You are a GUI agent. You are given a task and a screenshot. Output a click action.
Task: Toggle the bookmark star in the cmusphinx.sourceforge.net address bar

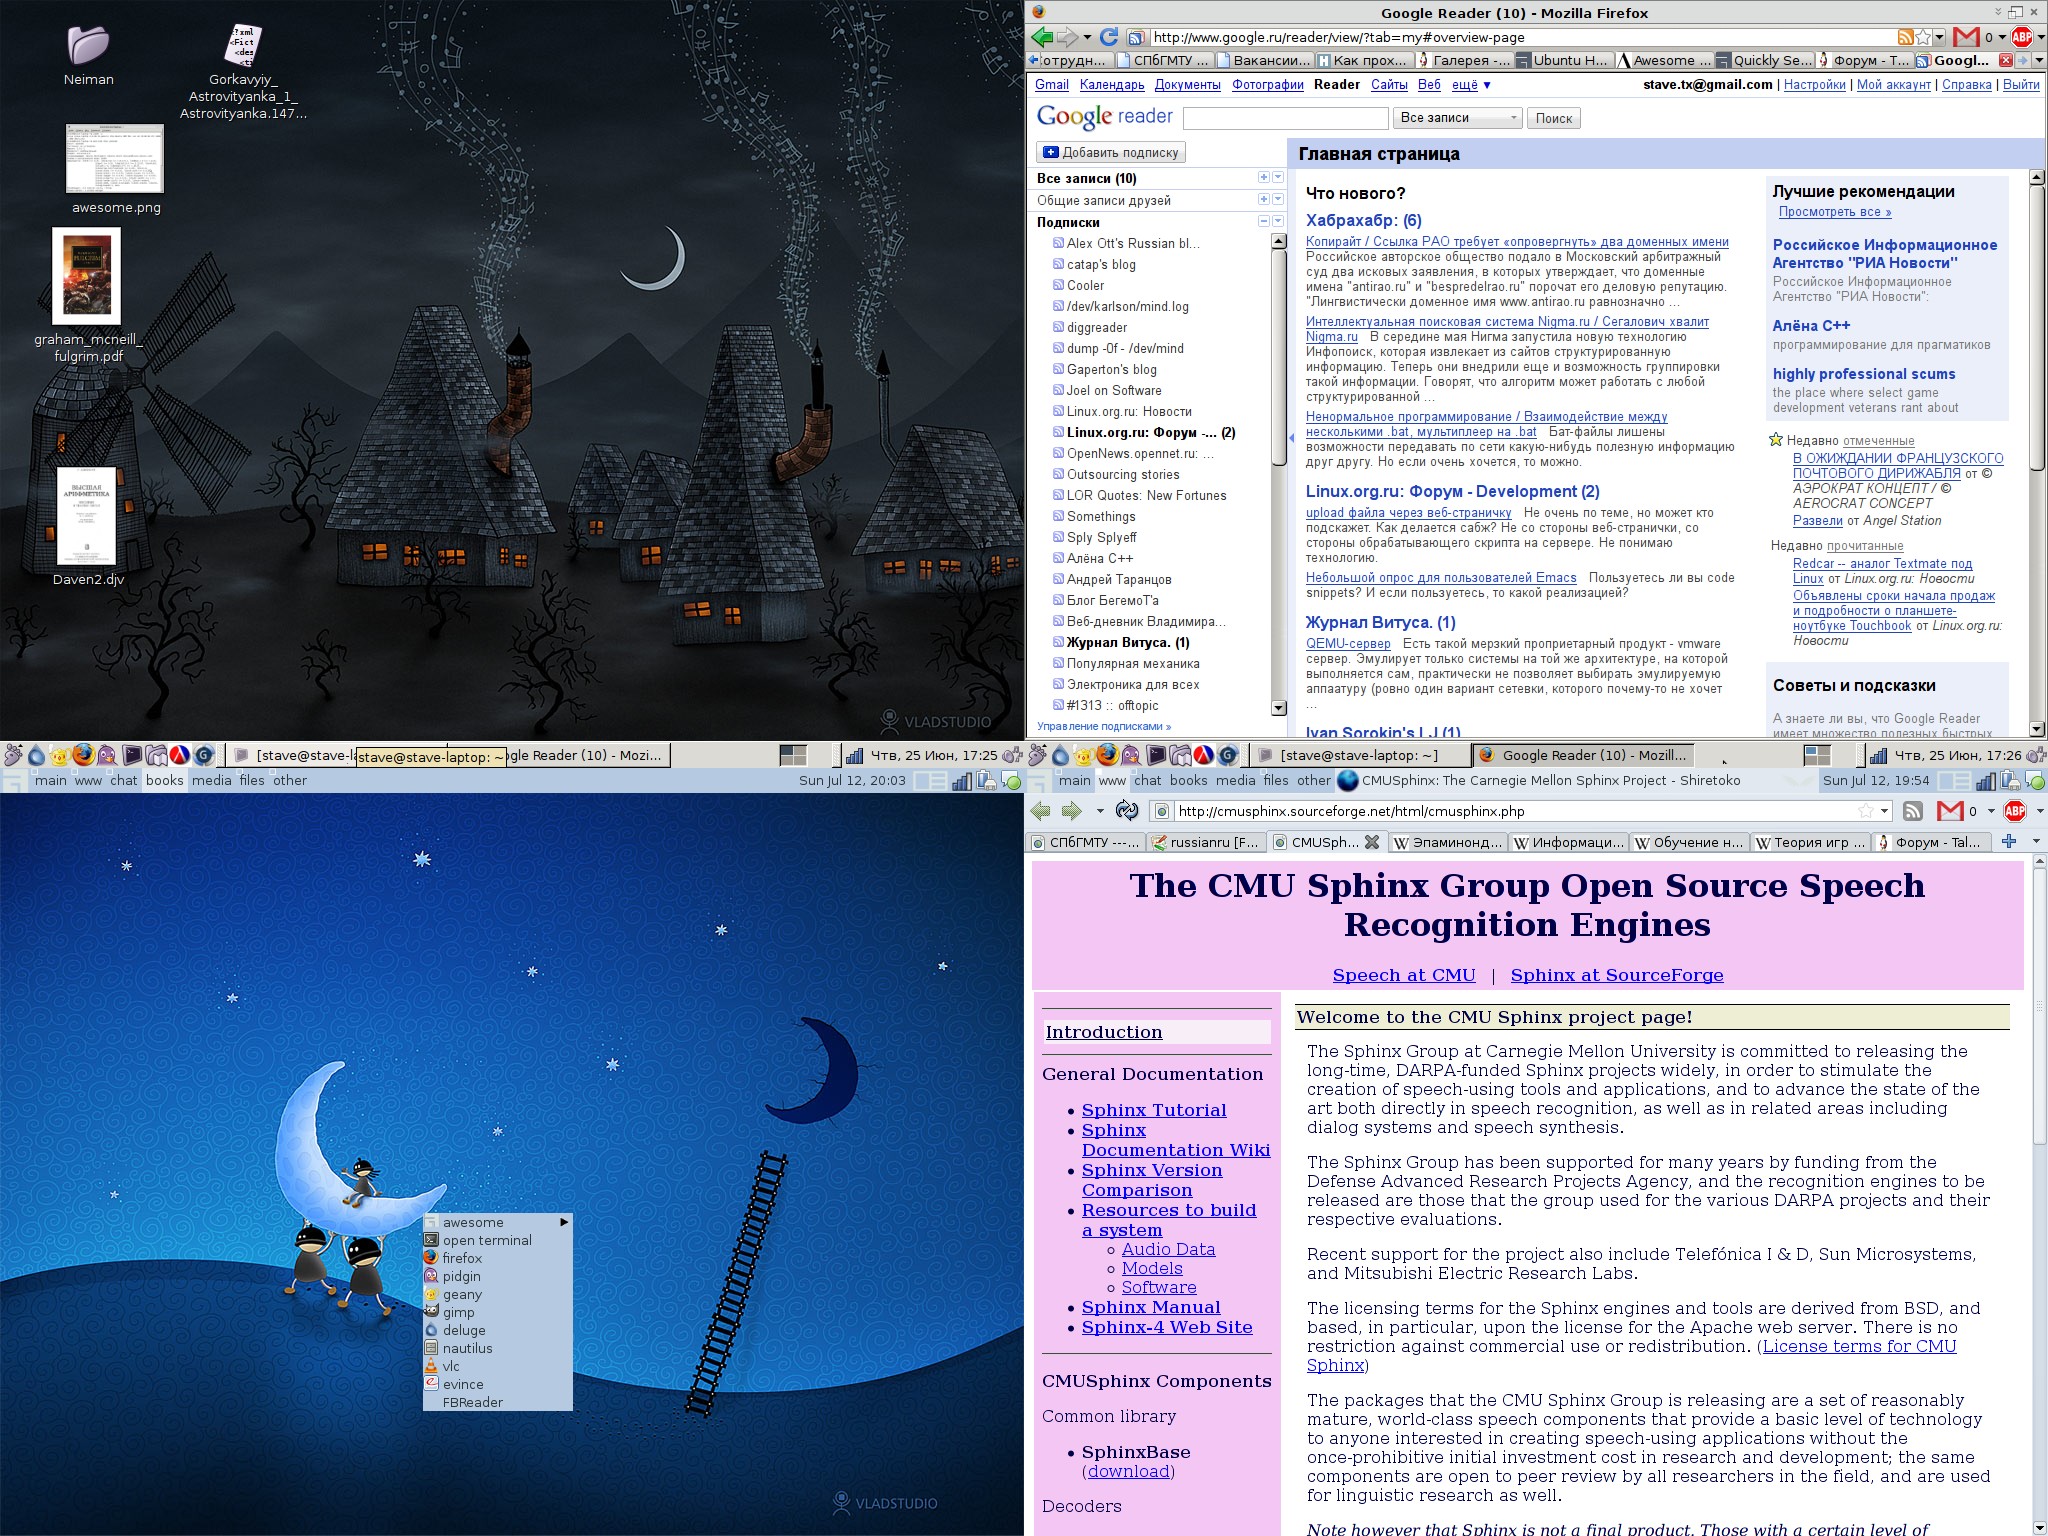[1866, 811]
